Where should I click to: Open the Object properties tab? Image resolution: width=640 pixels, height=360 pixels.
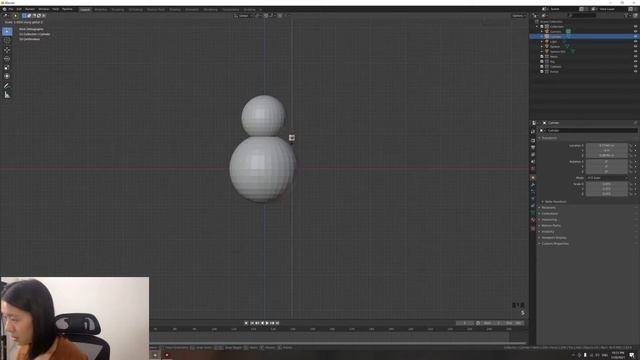click(x=533, y=178)
